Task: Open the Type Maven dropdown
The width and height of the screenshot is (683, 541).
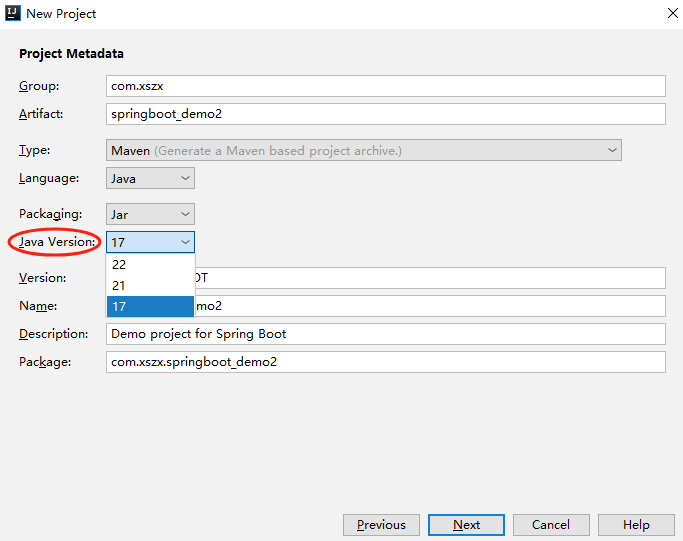Action: (x=364, y=150)
